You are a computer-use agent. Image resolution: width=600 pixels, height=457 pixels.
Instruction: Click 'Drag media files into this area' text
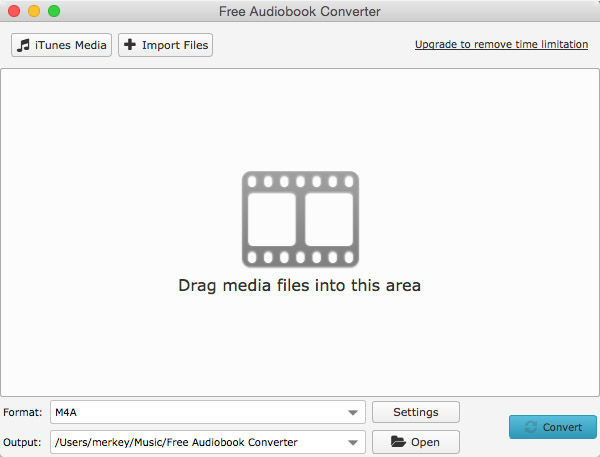pos(300,286)
